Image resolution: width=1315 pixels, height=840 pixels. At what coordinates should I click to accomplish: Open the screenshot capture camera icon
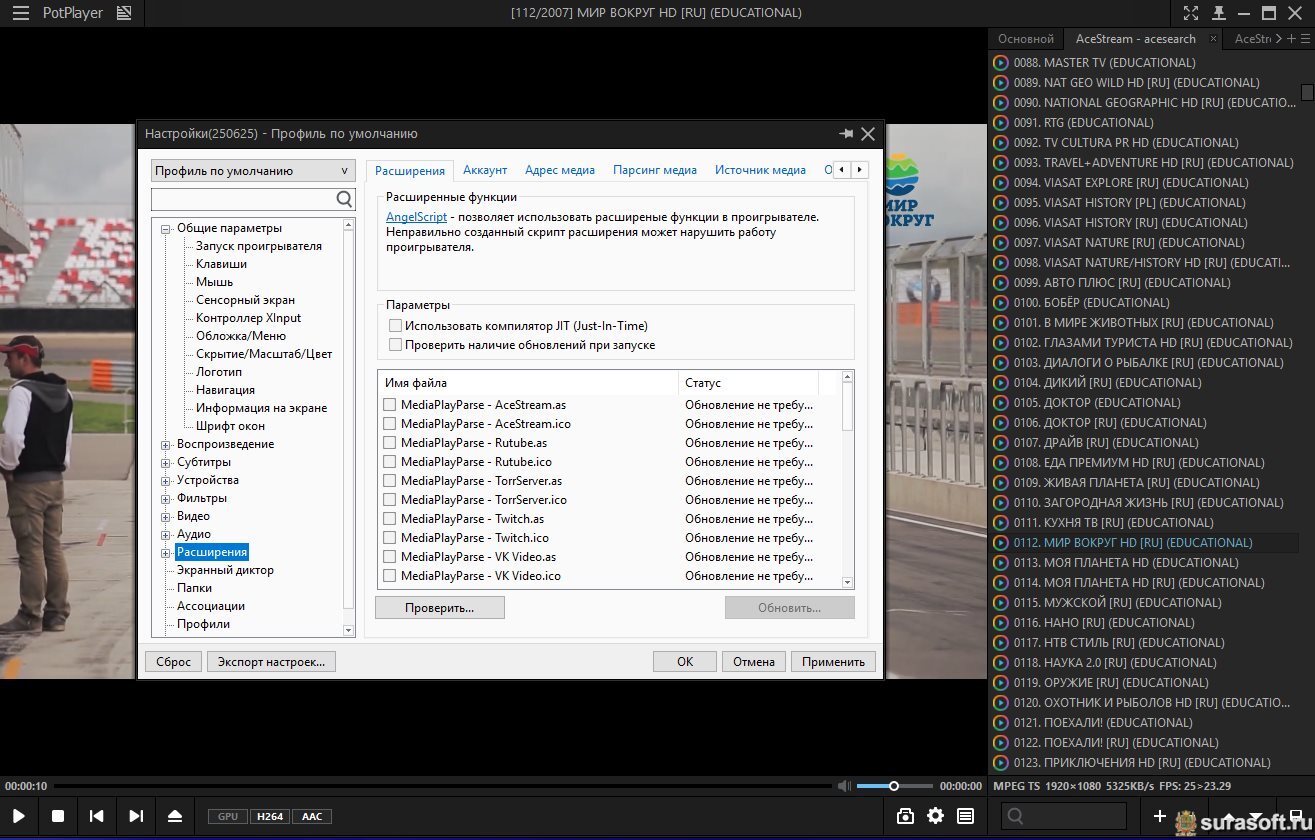(x=905, y=816)
